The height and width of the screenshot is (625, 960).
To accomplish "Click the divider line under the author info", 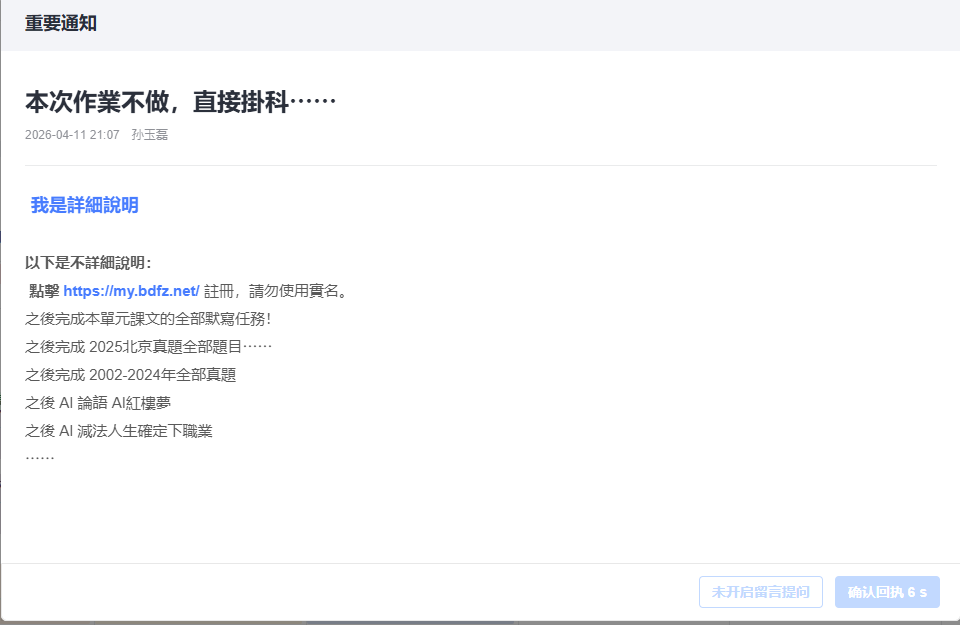I will click(x=480, y=165).
